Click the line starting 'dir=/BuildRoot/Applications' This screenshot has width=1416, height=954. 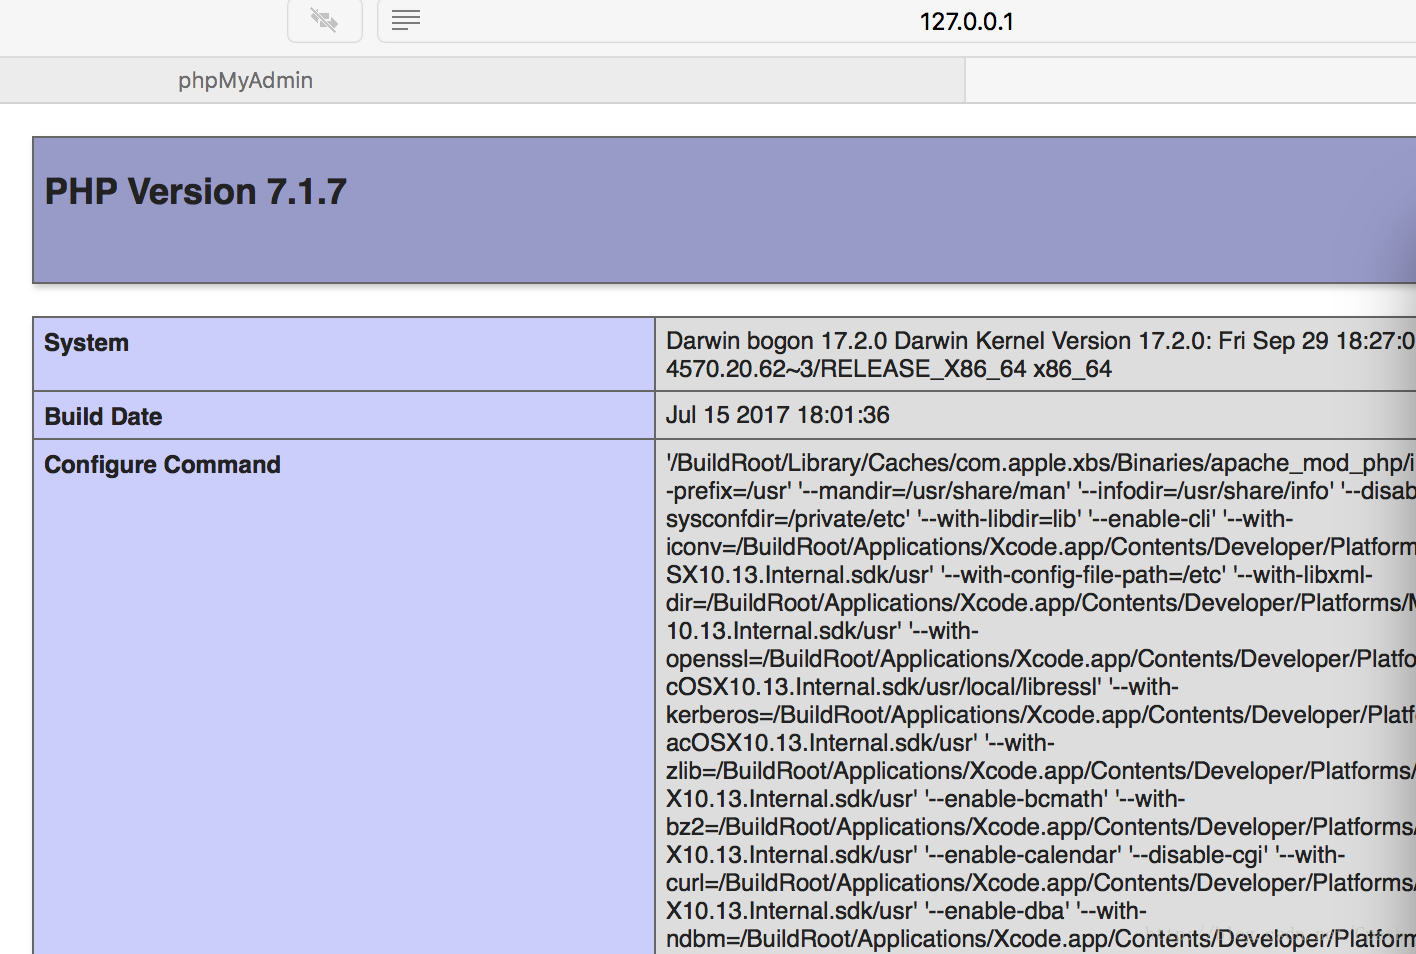[1040, 603]
